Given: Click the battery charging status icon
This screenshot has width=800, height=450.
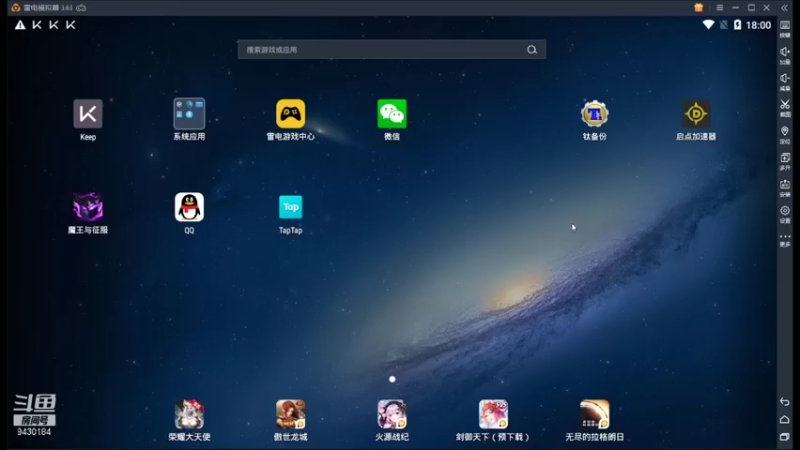Looking at the screenshot, I should pos(737,24).
